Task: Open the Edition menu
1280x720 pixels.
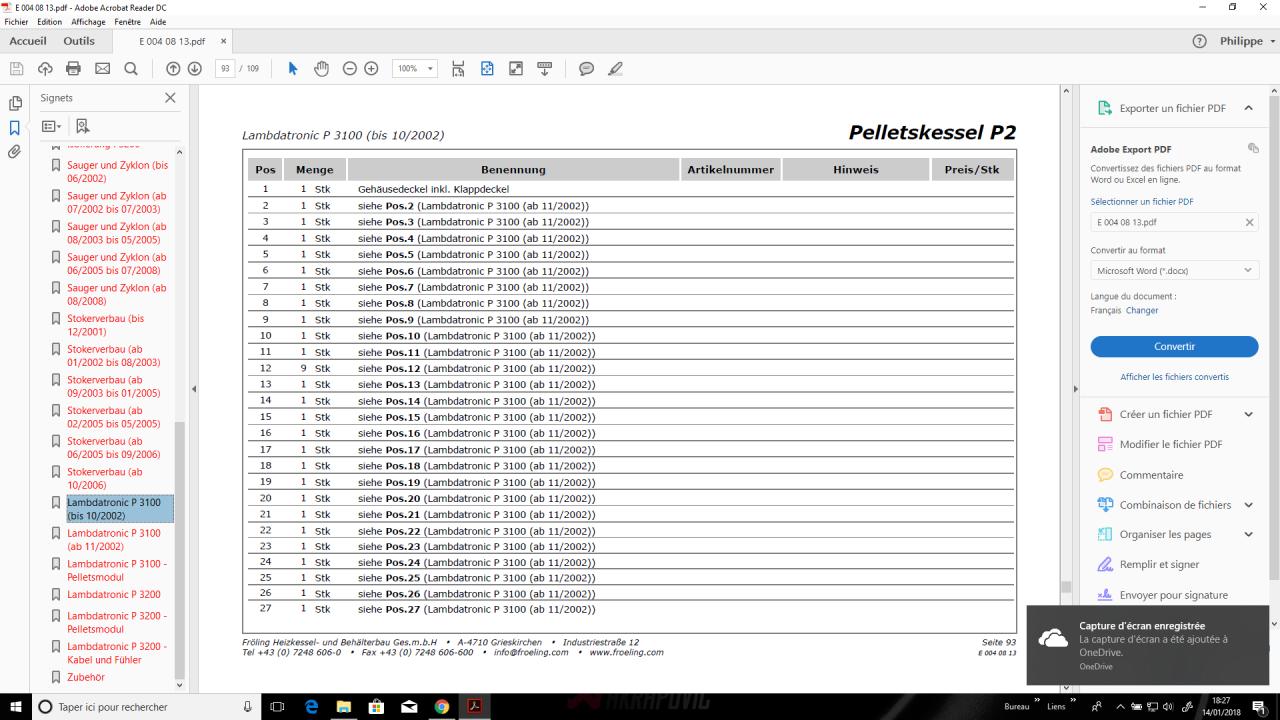Action: pyautogui.click(x=50, y=22)
